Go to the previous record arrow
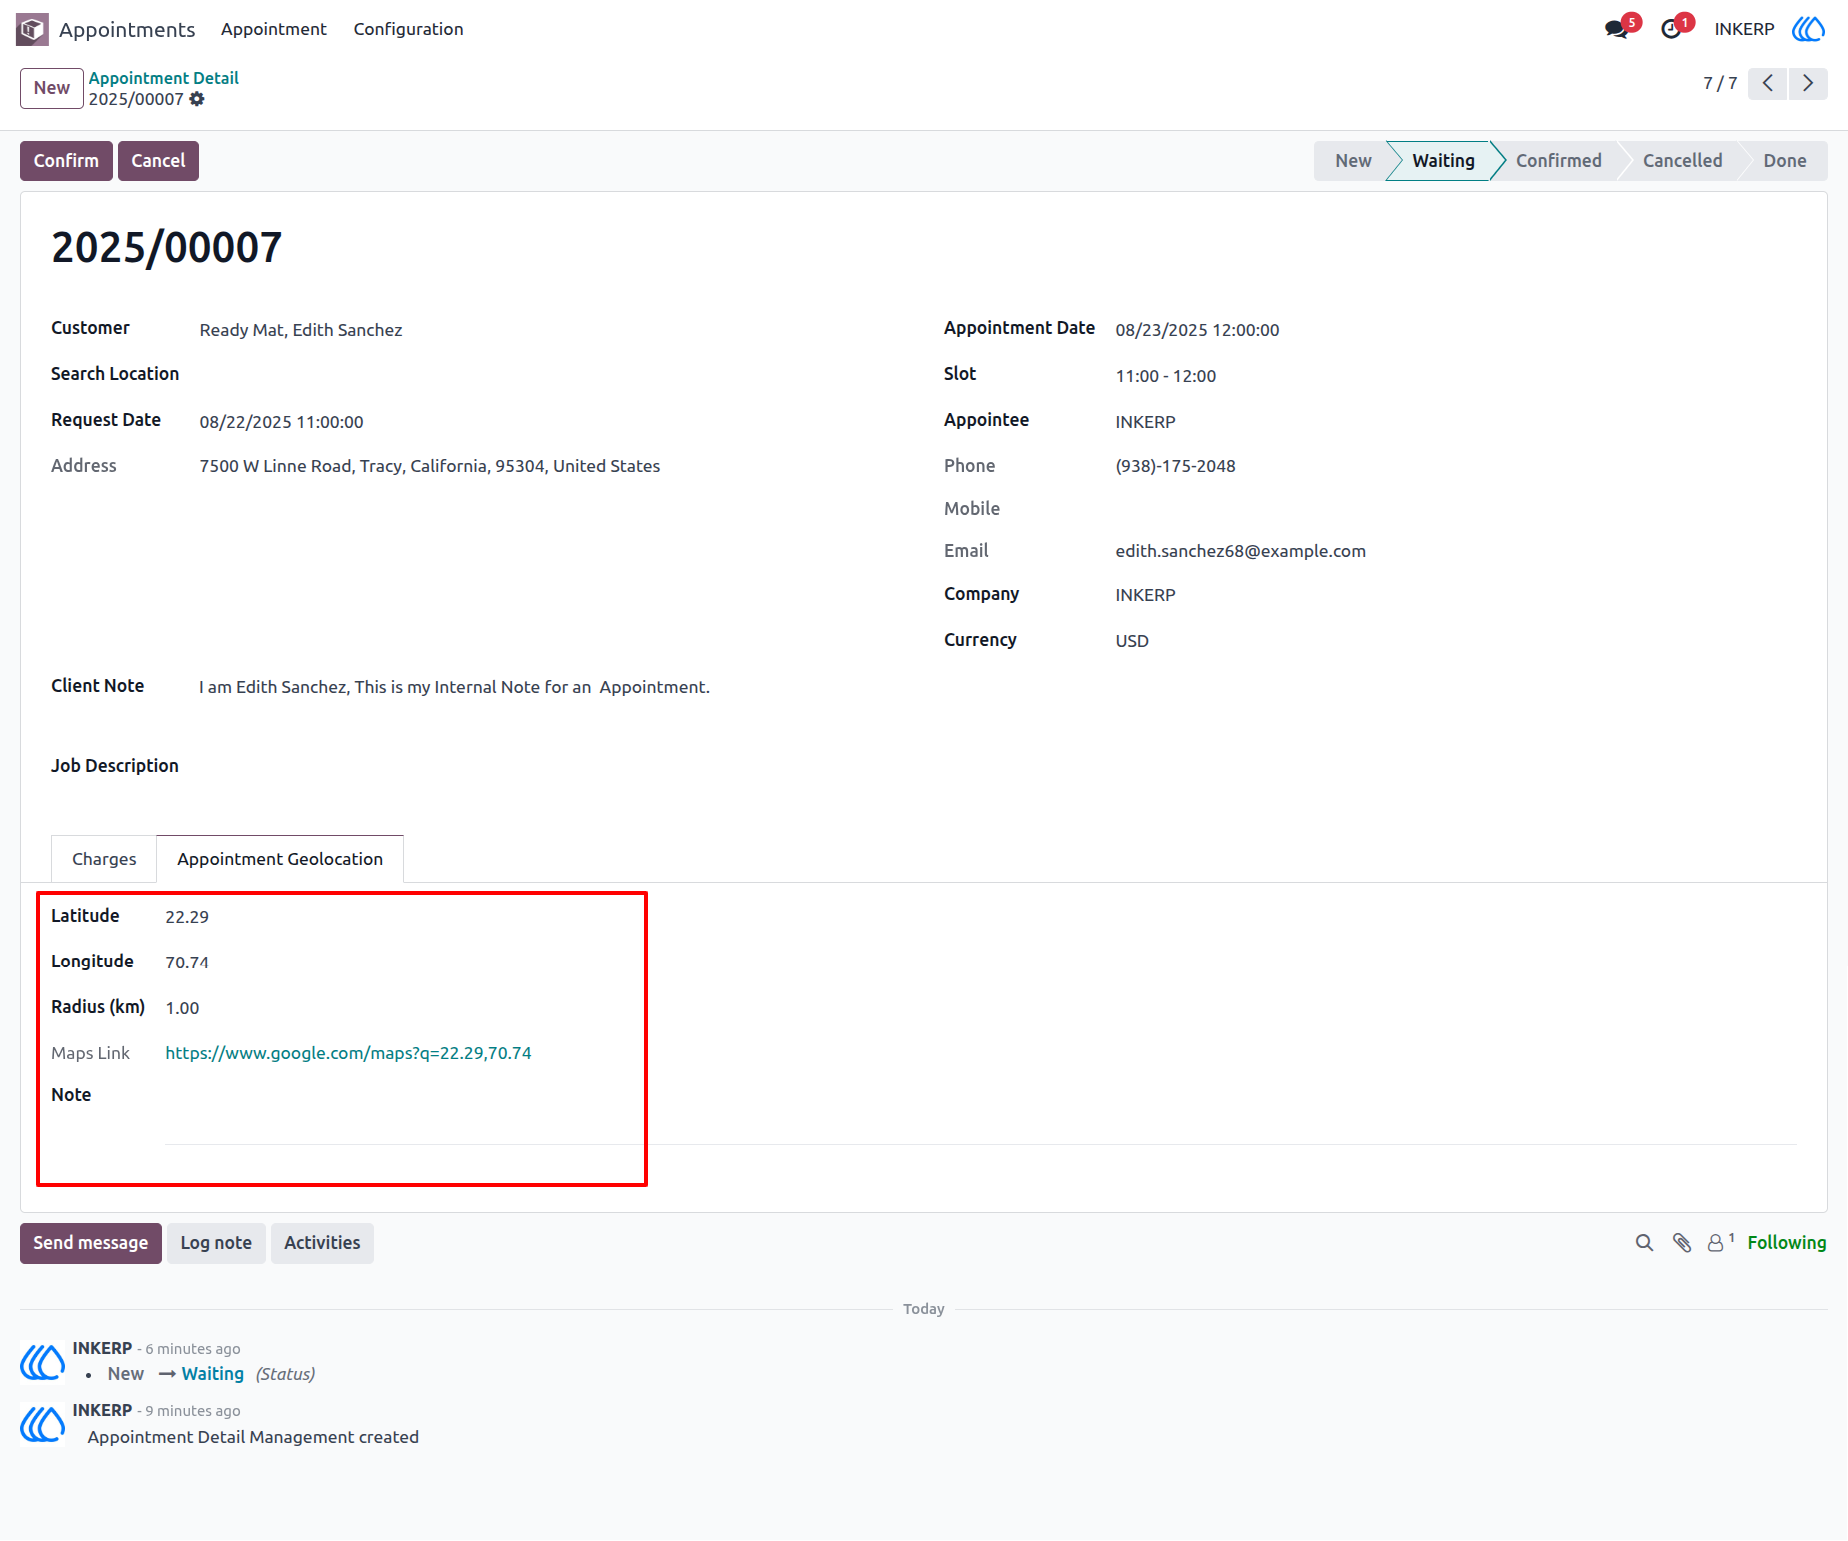Image resolution: width=1848 pixels, height=1541 pixels. click(1768, 83)
